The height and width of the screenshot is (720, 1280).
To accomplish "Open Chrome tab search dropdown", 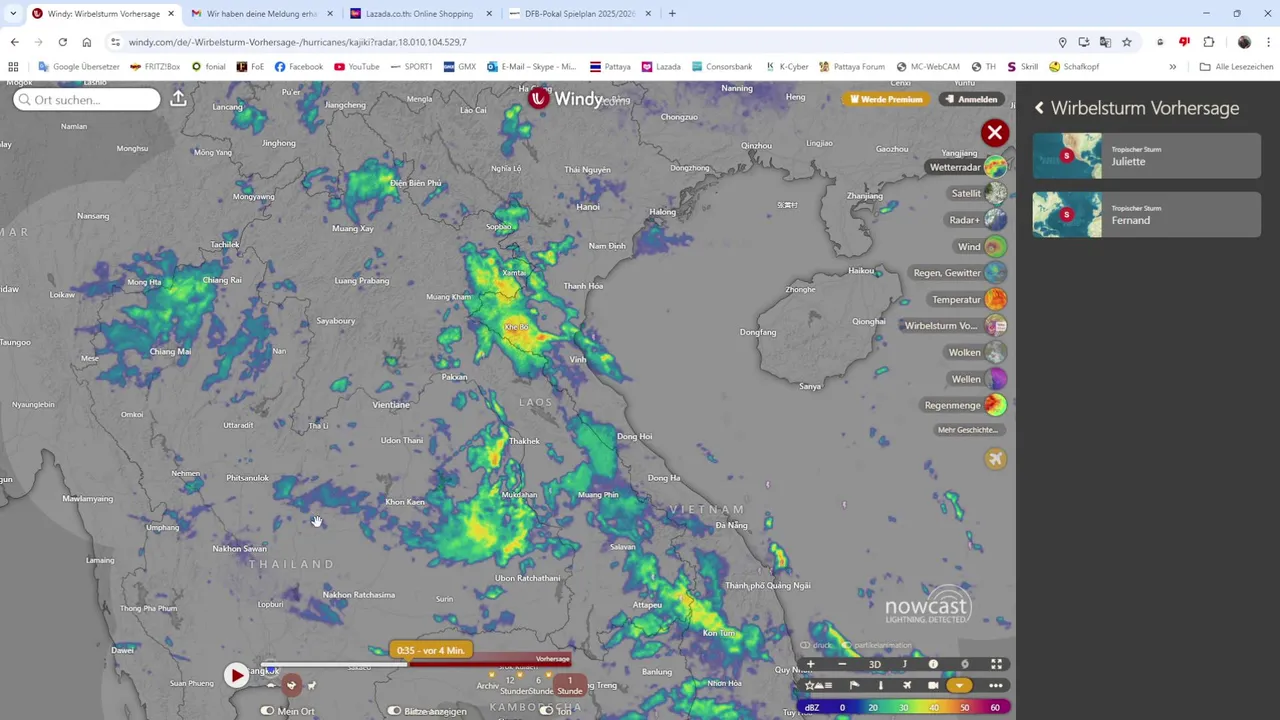I will [x=13, y=14].
